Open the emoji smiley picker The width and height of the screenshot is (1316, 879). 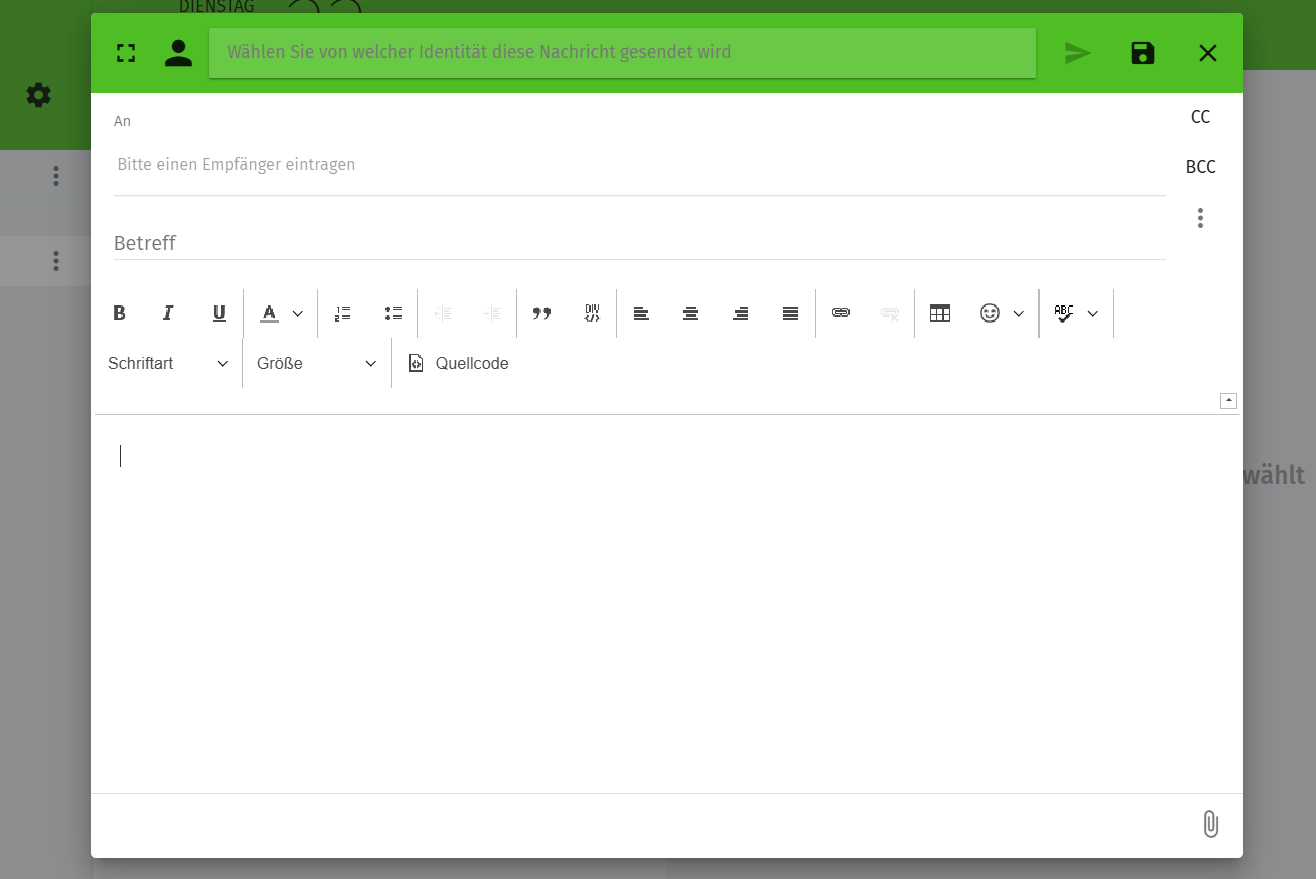[x=990, y=313]
